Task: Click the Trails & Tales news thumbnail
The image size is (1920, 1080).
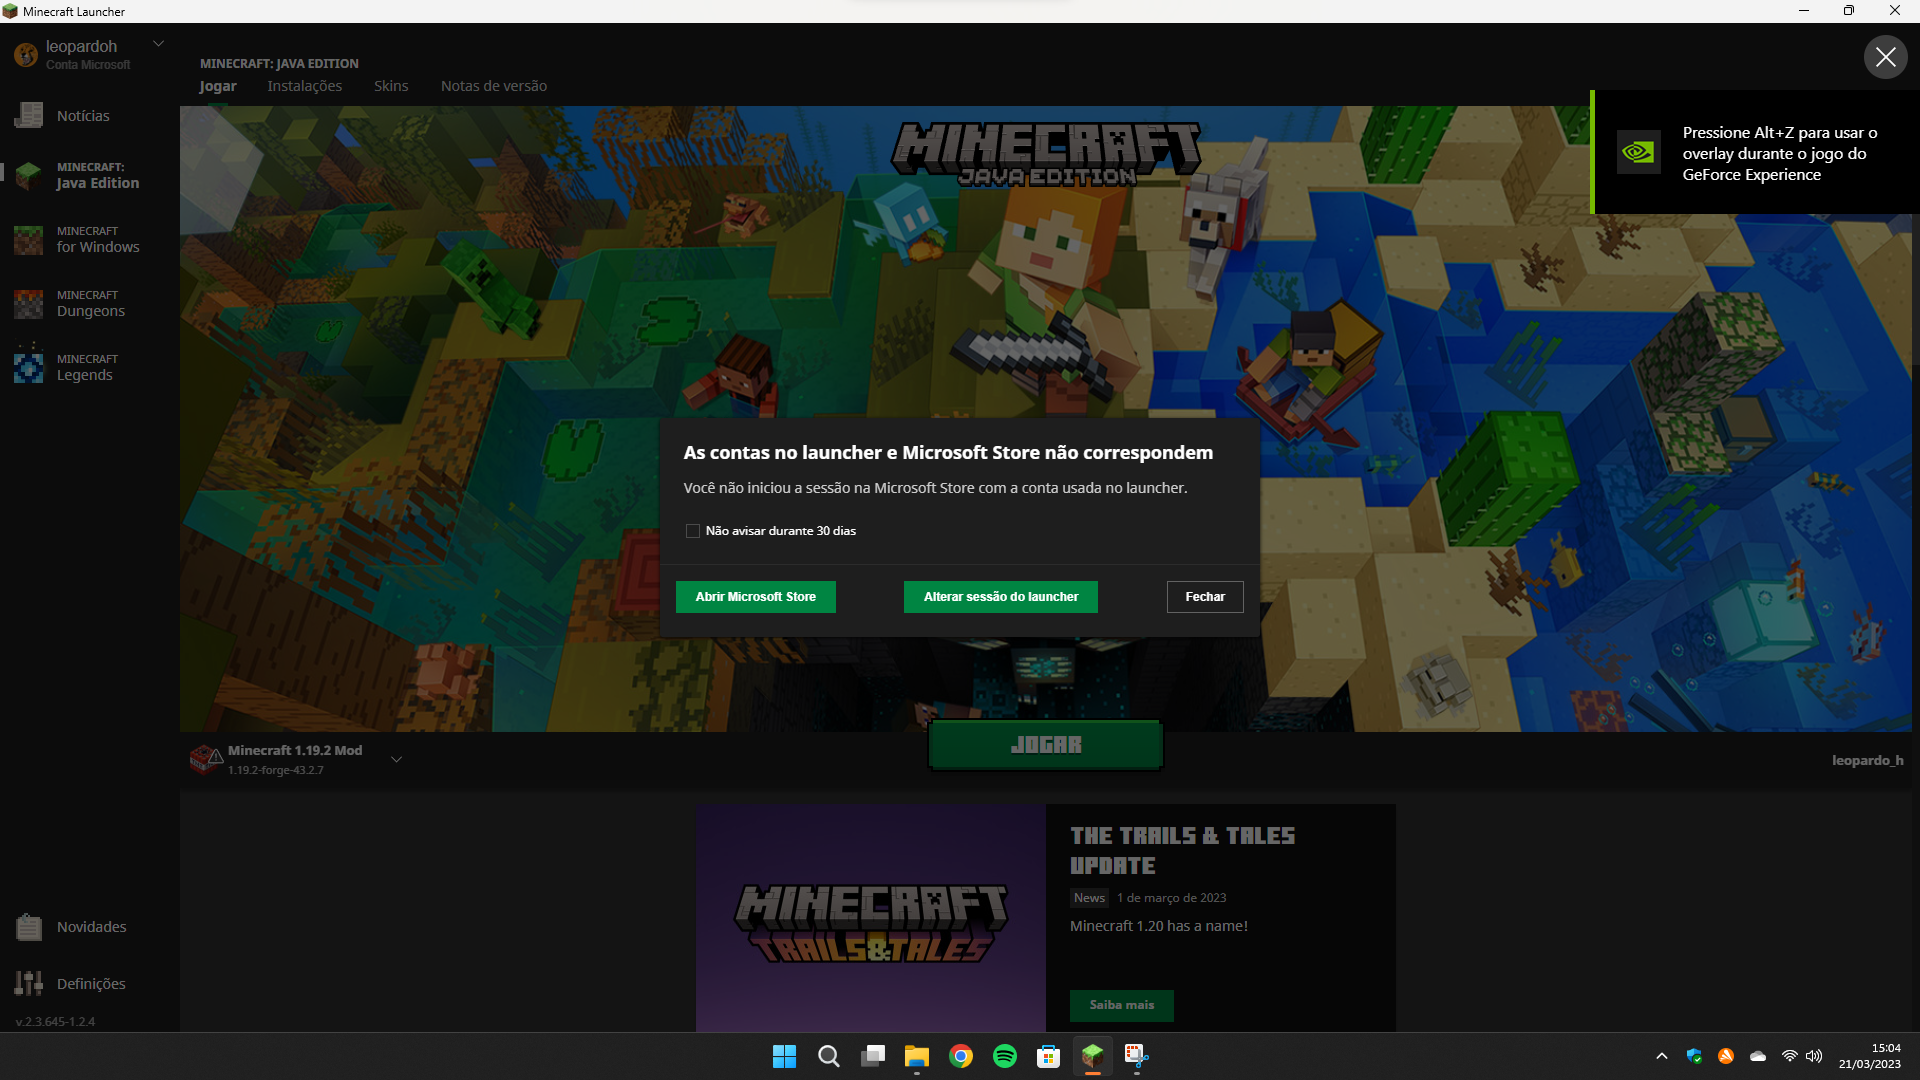Action: click(x=870, y=918)
